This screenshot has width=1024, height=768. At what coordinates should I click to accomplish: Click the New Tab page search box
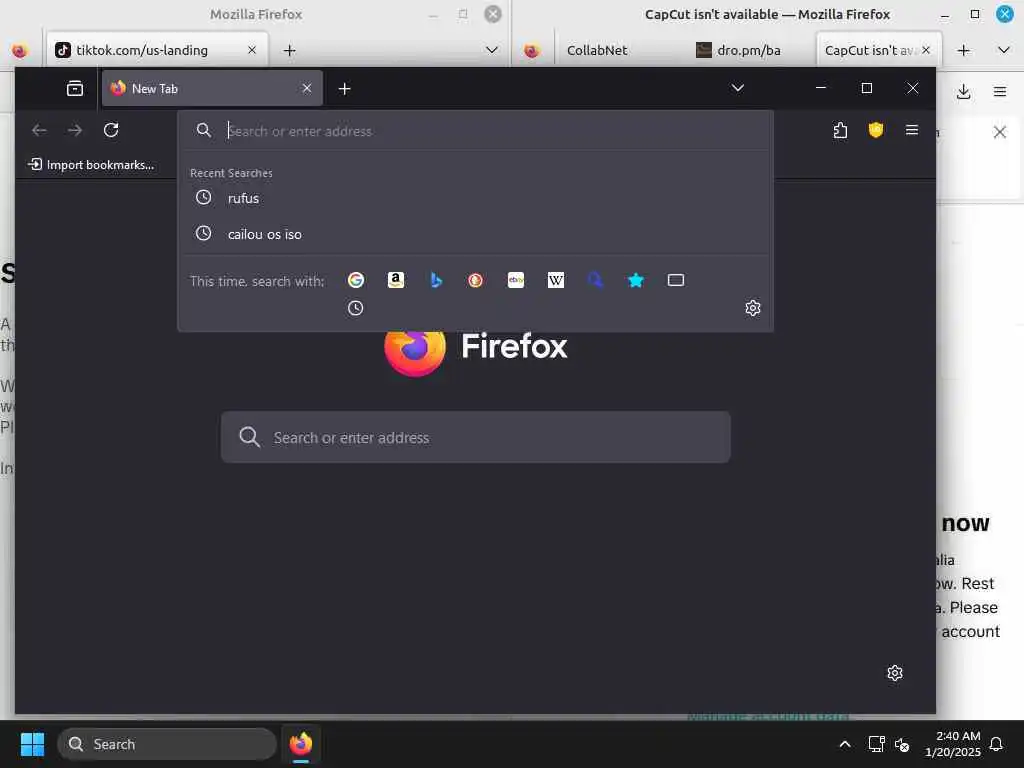point(475,437)
